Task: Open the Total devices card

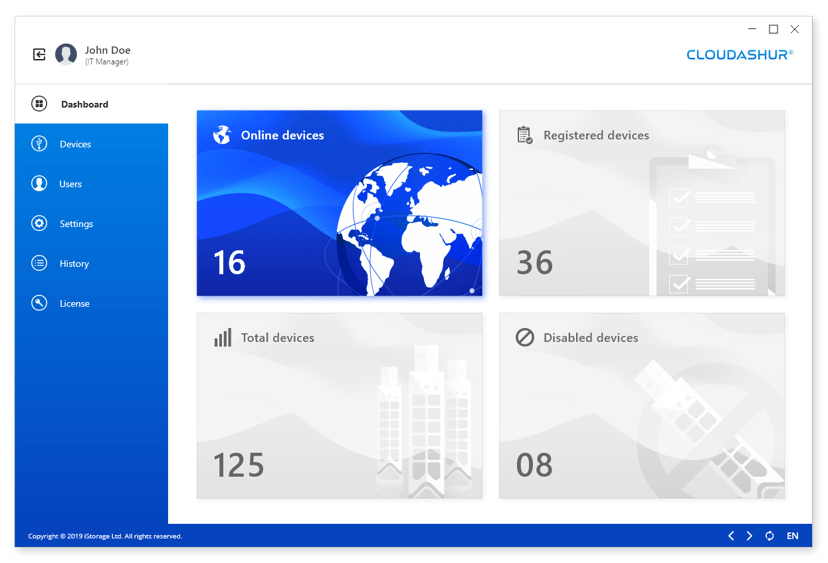Action: pos(339,405)
